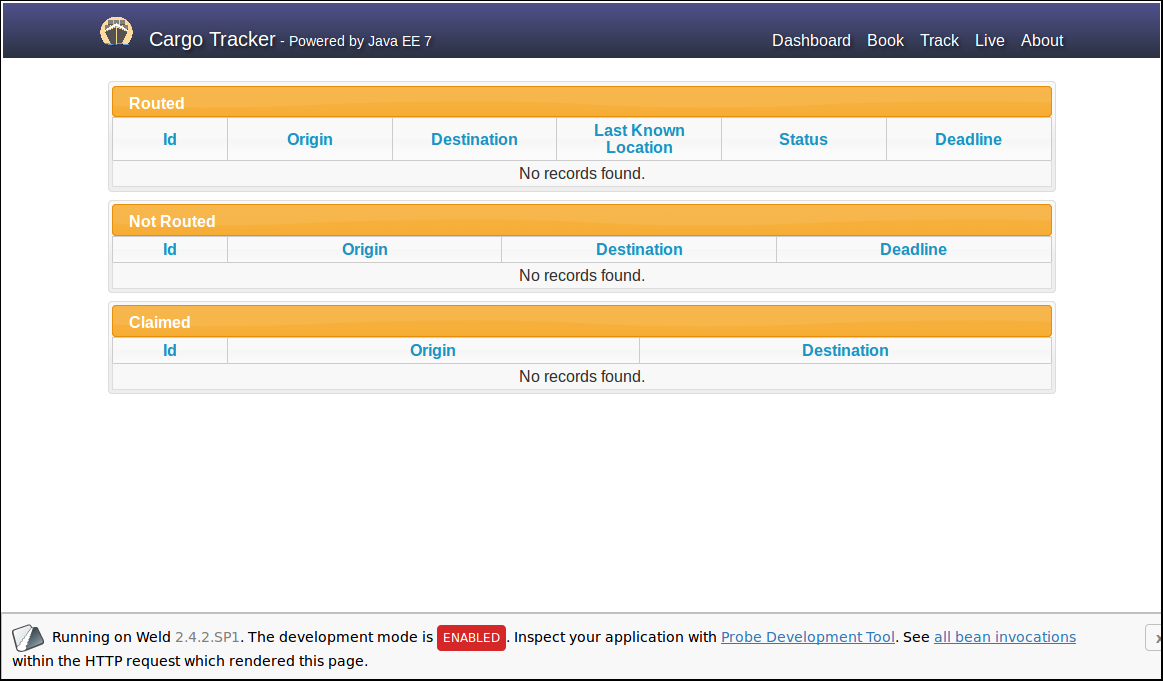The width and height of the screenshot is (1163, 681).
Task: Open the About page
Action: point(1042,40)
